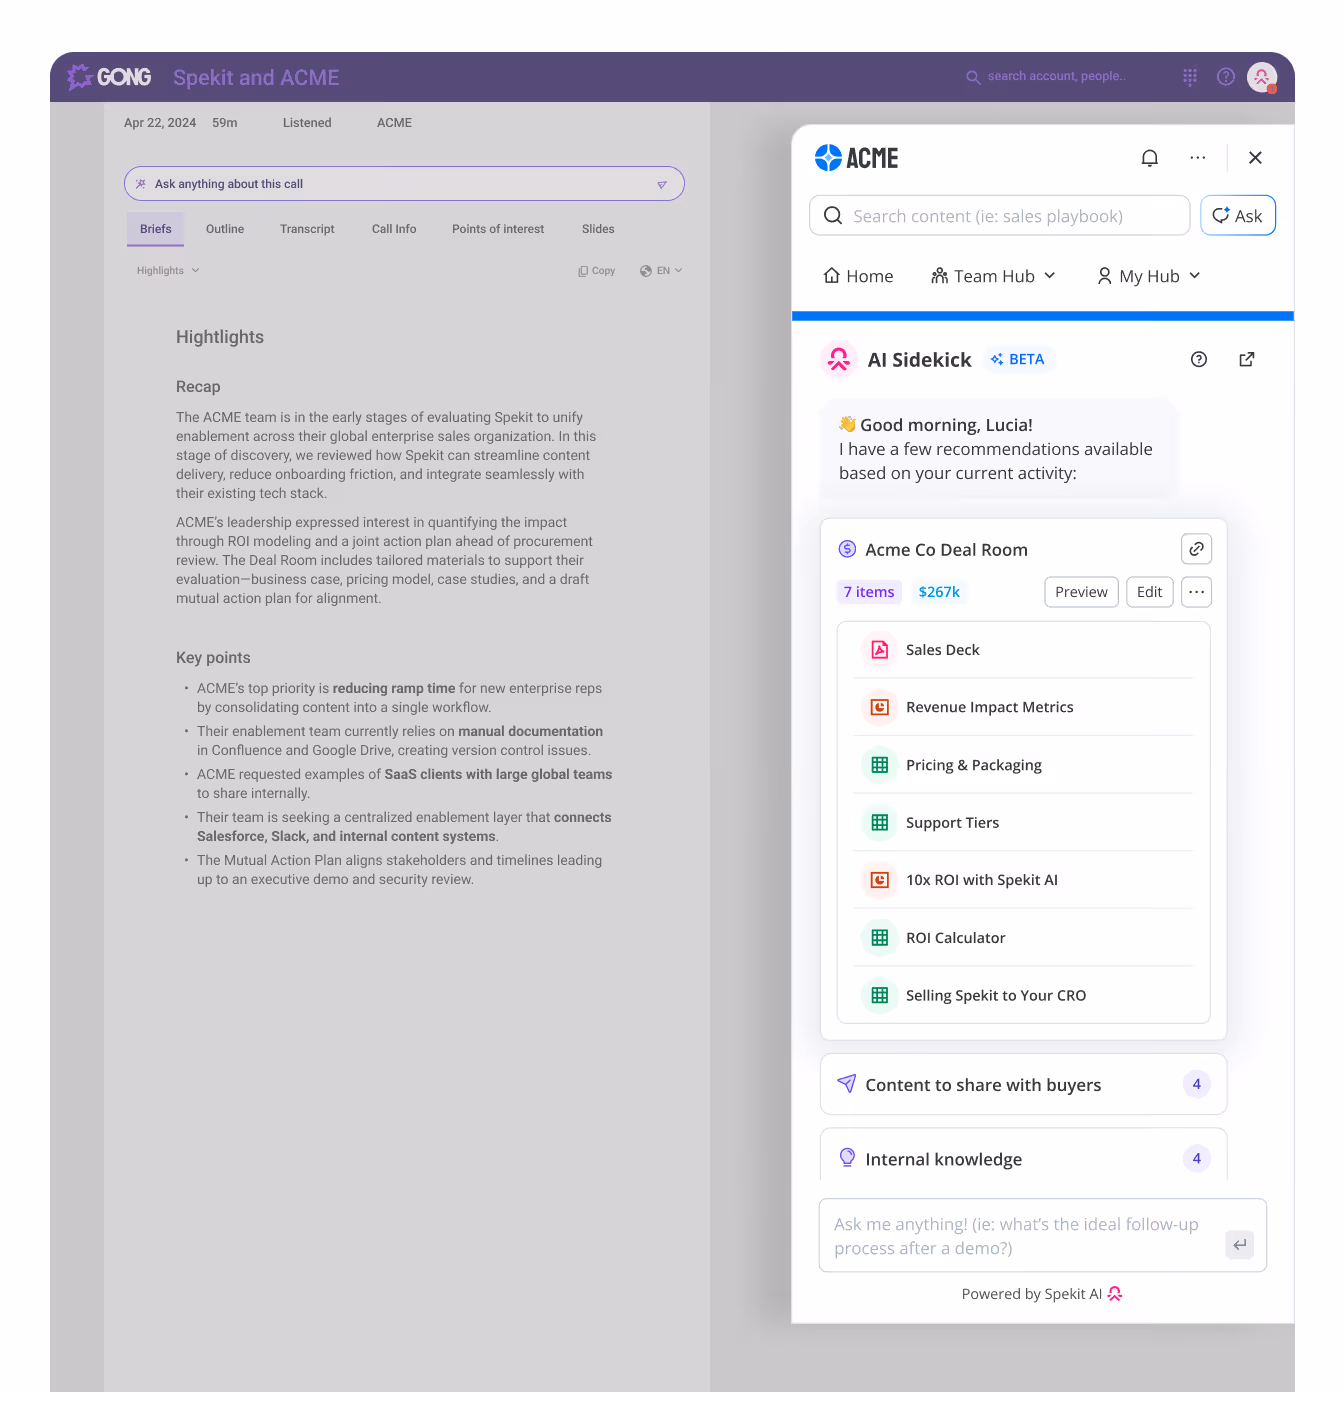Click the Edit button for Deal Room
Image resolution: width=1344 pixels, height=1425 pixels.
click(1150, 592)
